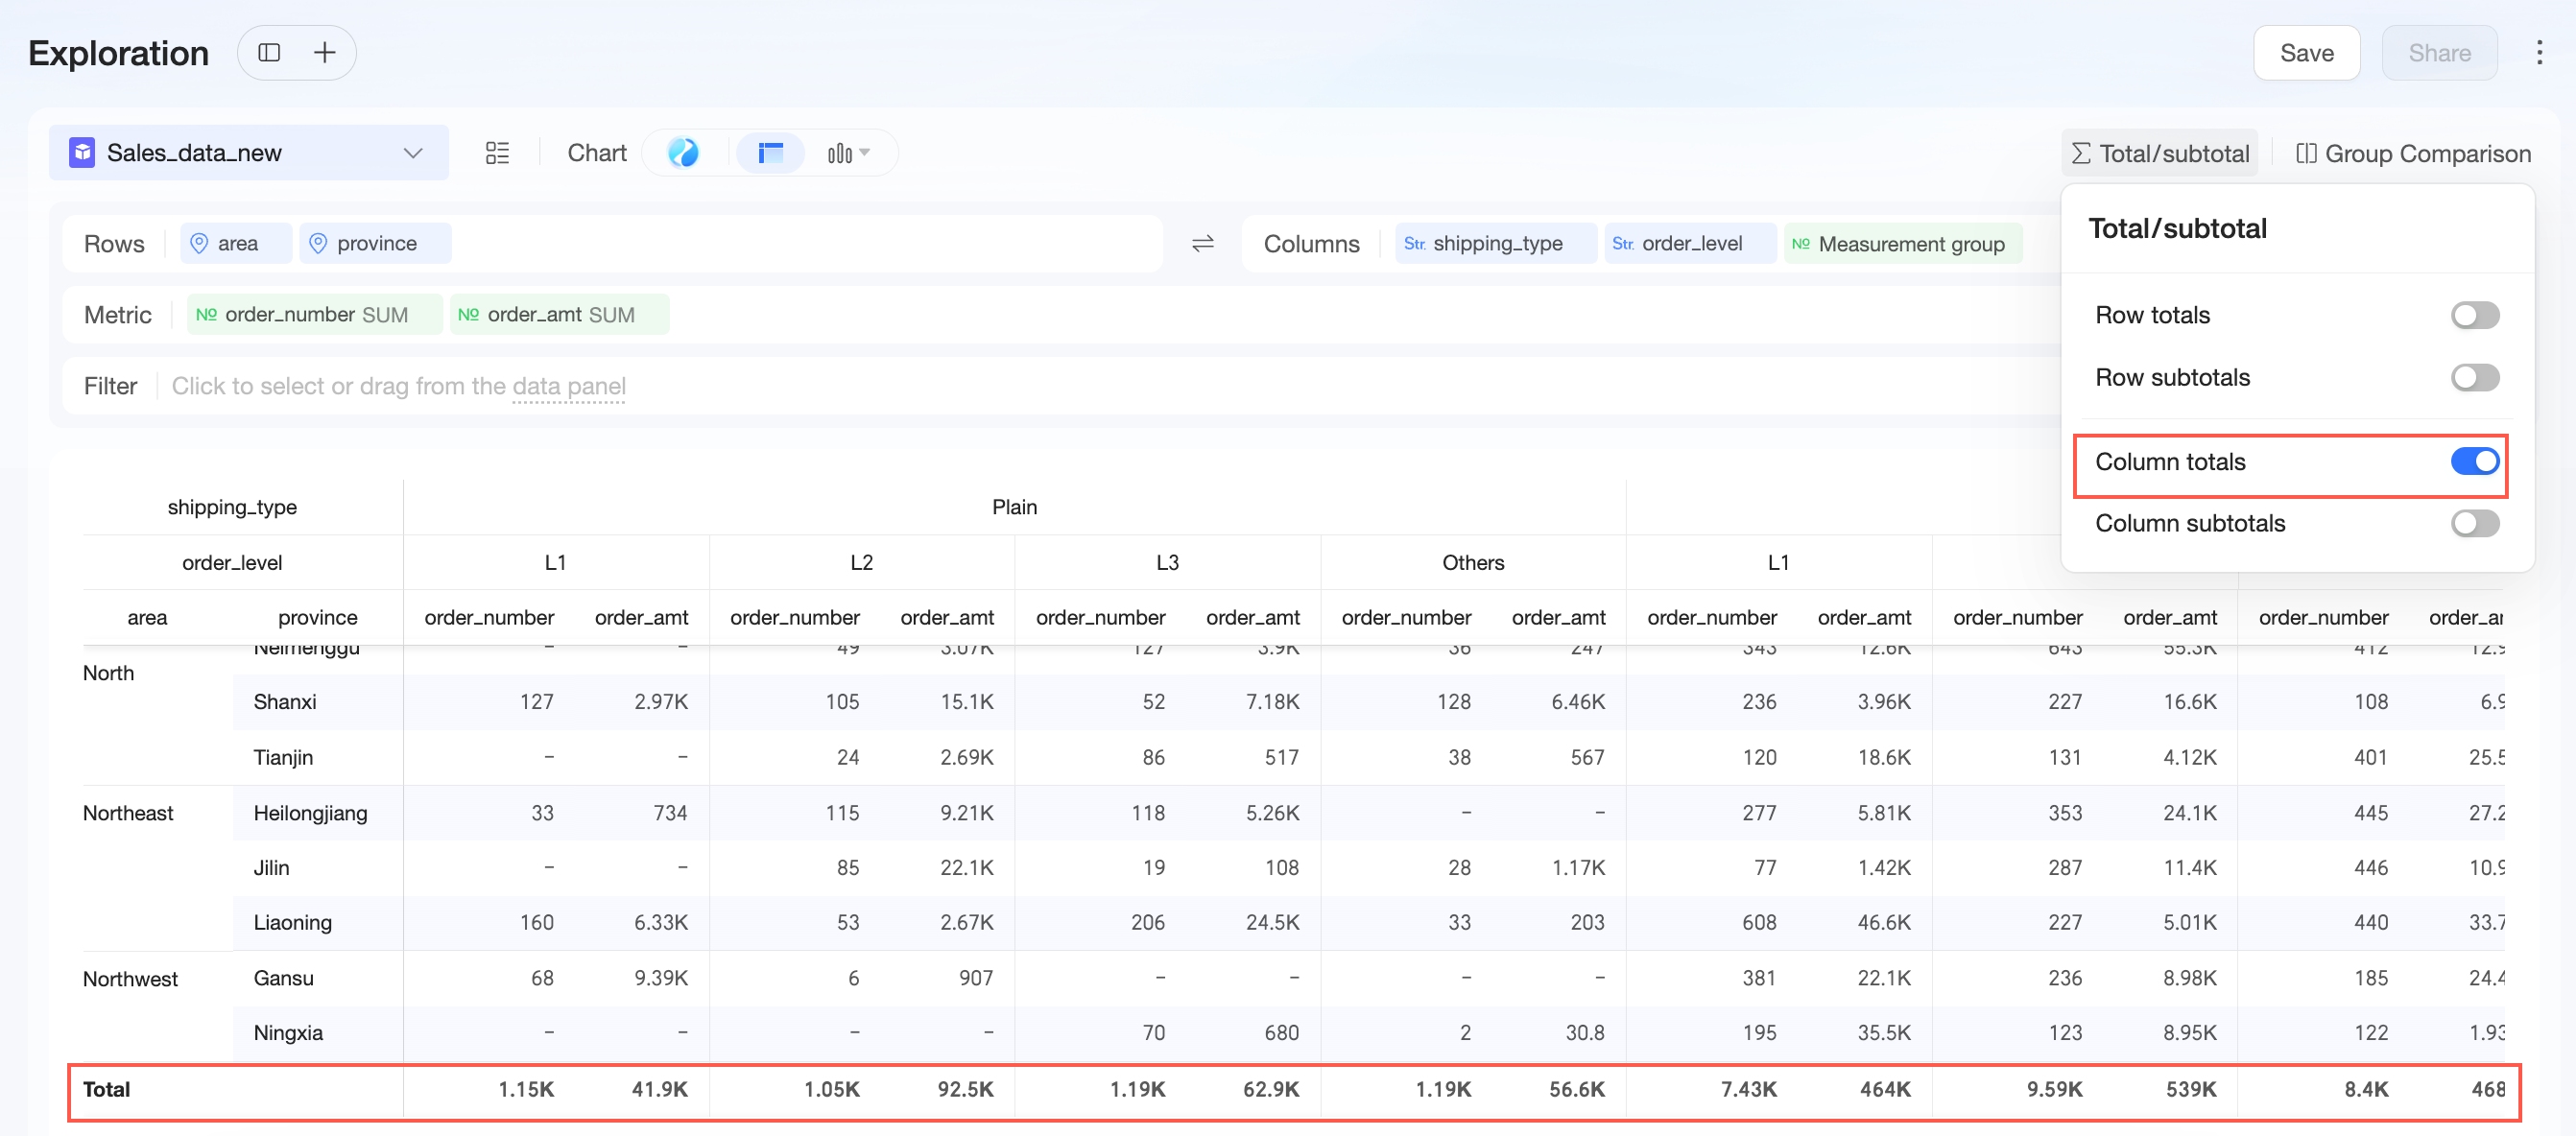2576x1136 pixels.
Task: Disable the Column totals switch
Action: tap(2474, 461)
